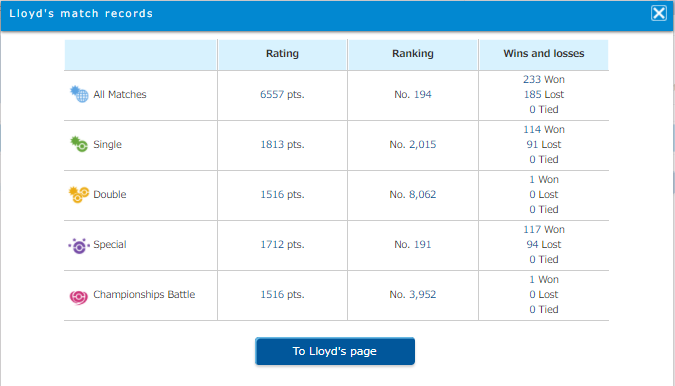
Task: Click the No. 3,952 ranking
Action: (413, 294)
